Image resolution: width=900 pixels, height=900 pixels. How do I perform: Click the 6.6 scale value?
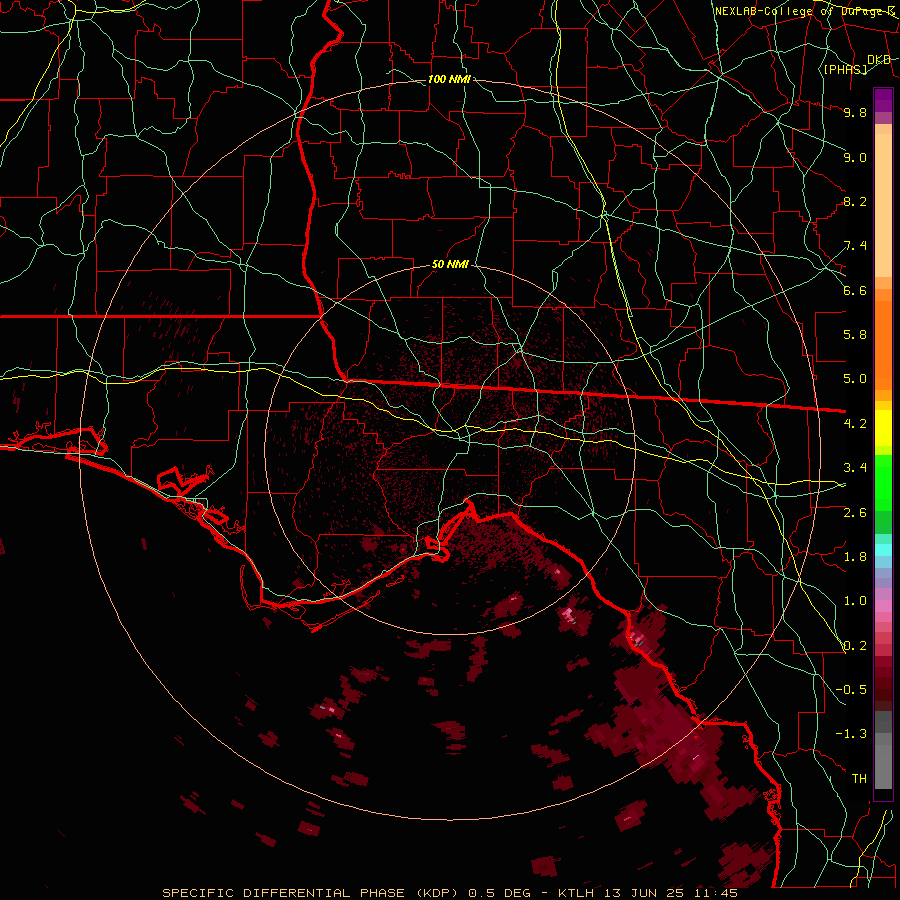(x=855, y=290)
